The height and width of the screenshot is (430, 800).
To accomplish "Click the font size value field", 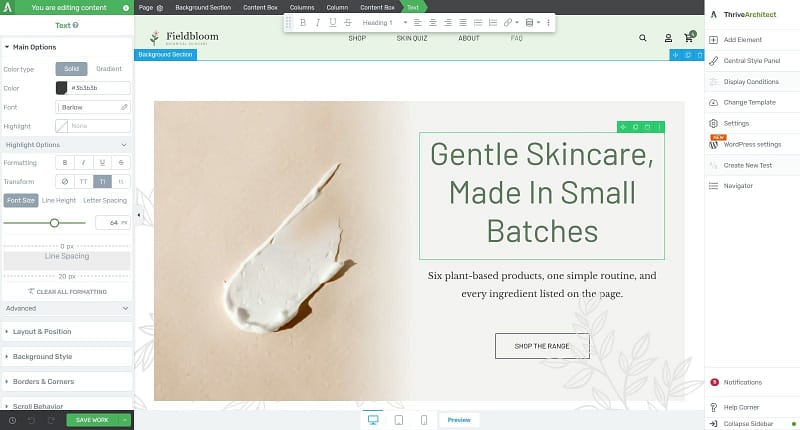I will (112, 222).
